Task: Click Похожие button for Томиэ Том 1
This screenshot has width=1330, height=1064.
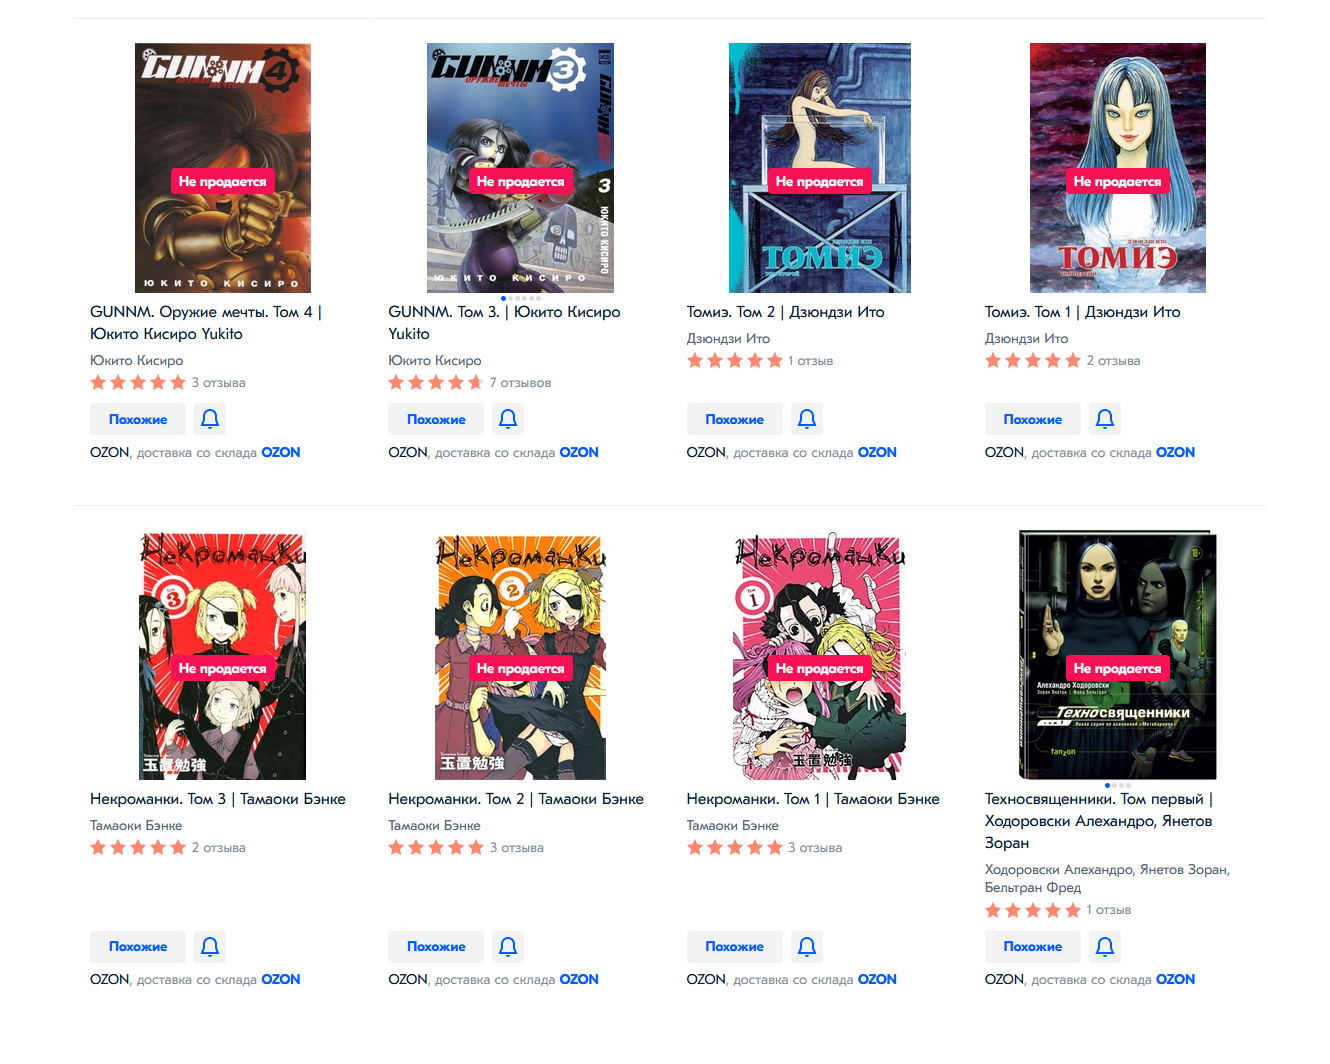Action: coord(1033,419)
